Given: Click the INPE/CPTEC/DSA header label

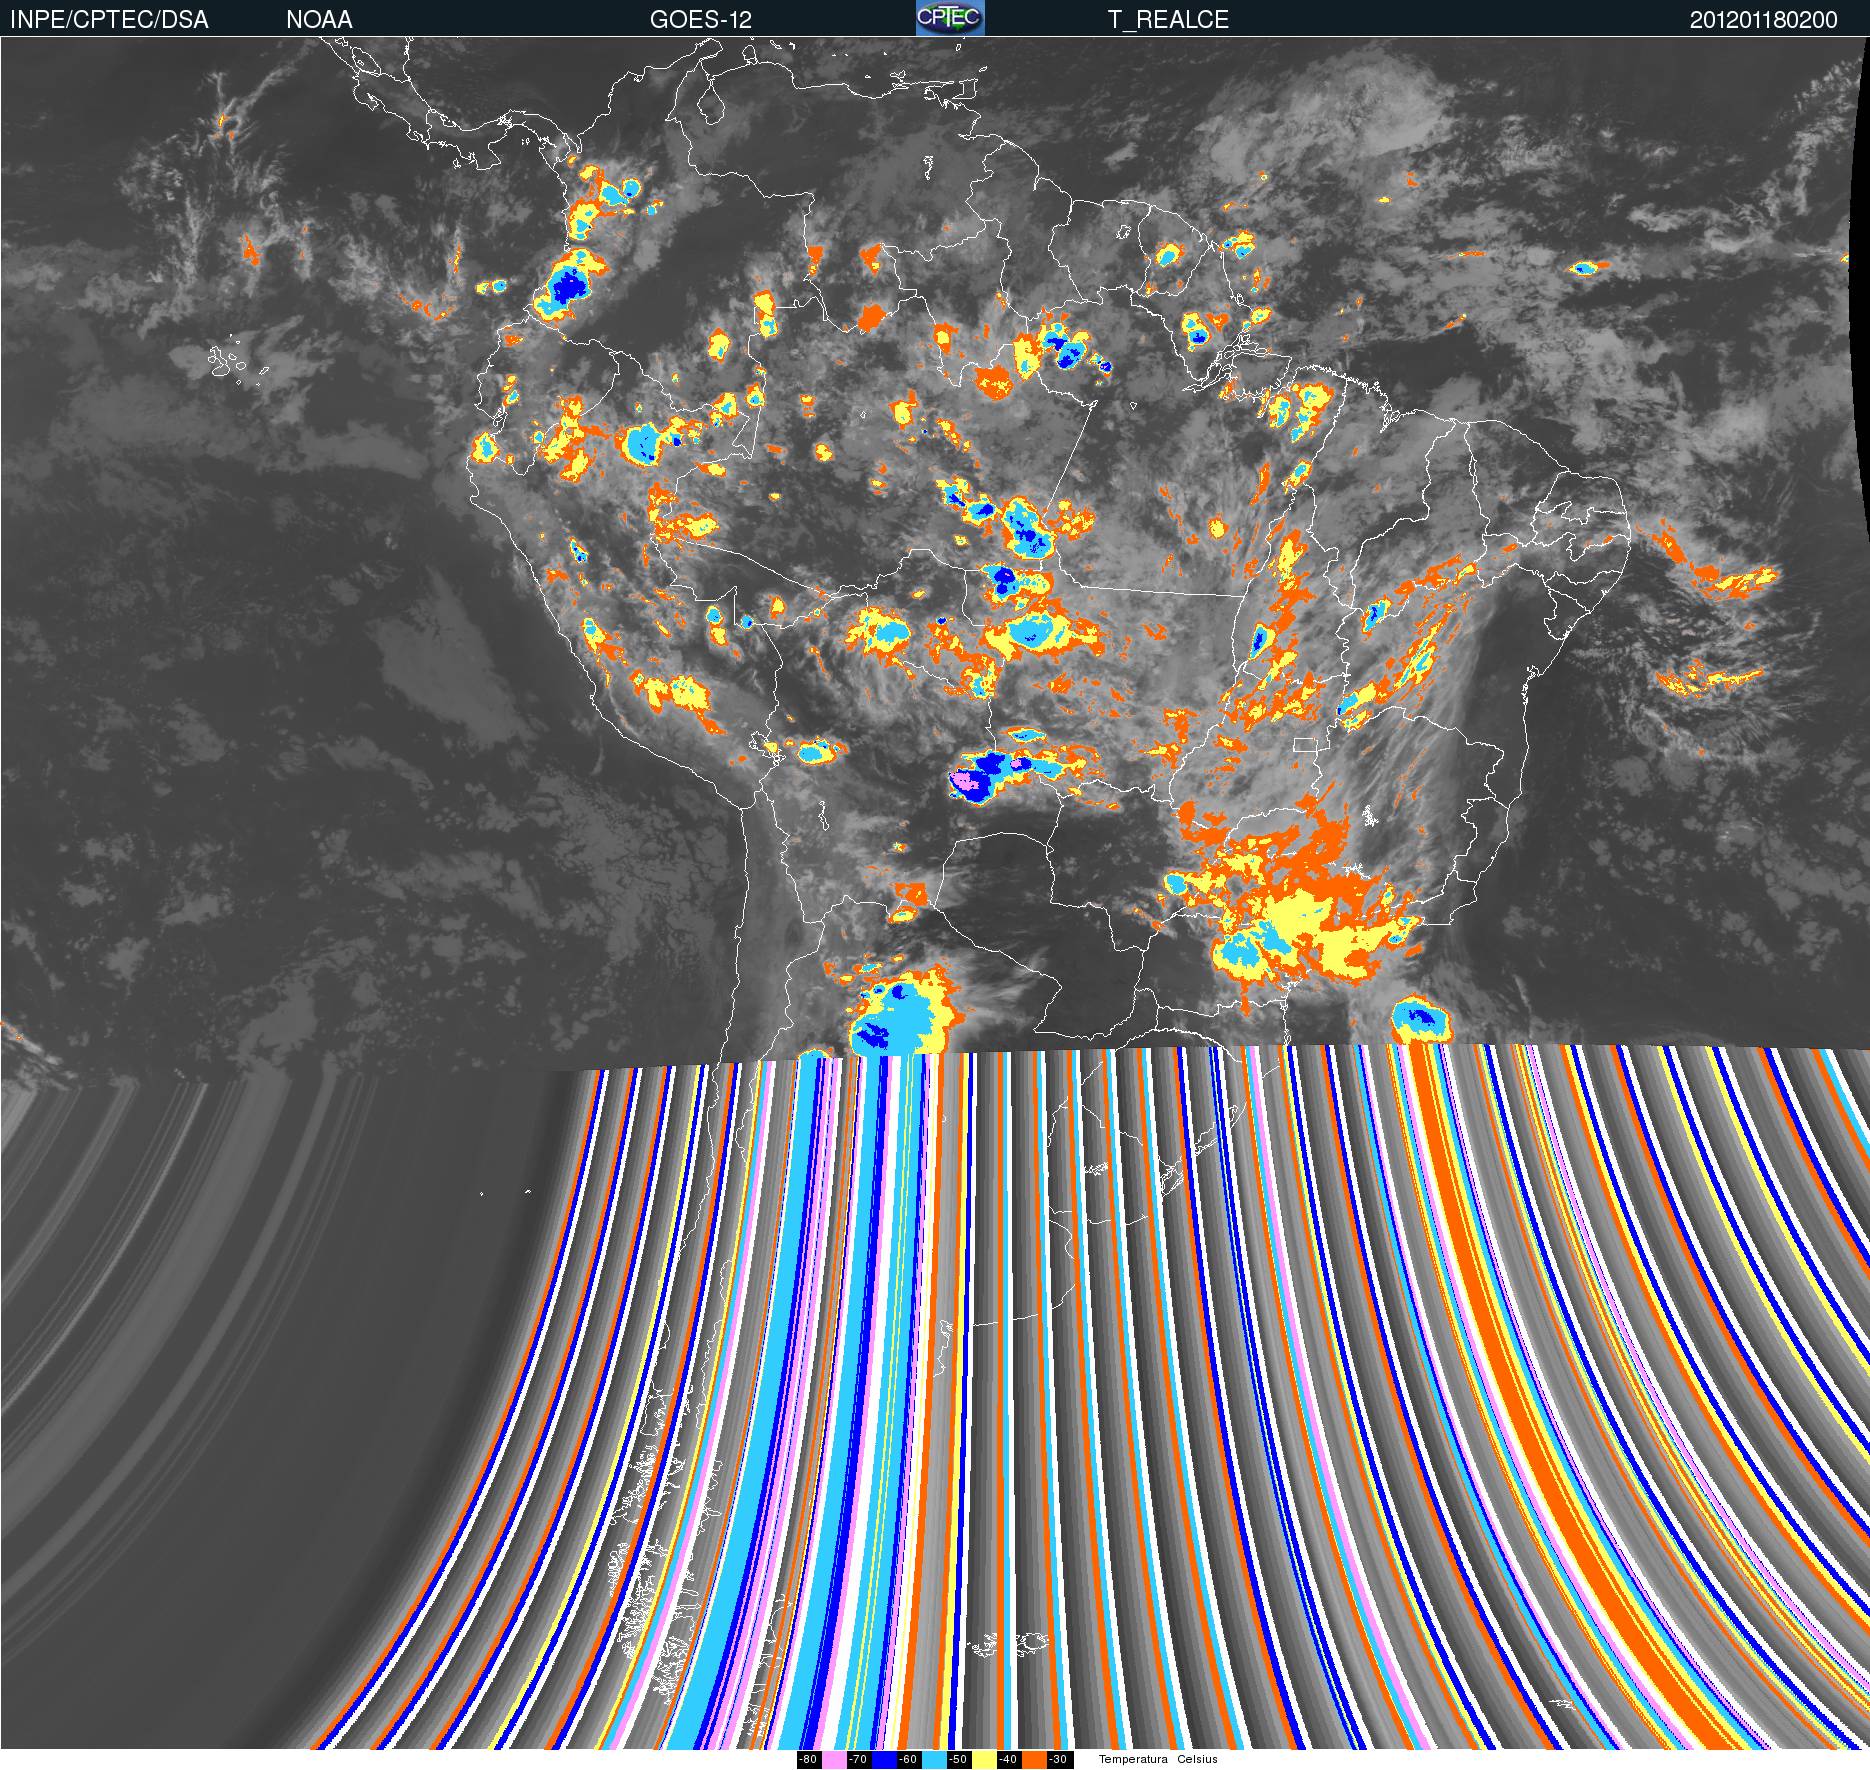Looking at the screenshot, I should click(109, 20).
